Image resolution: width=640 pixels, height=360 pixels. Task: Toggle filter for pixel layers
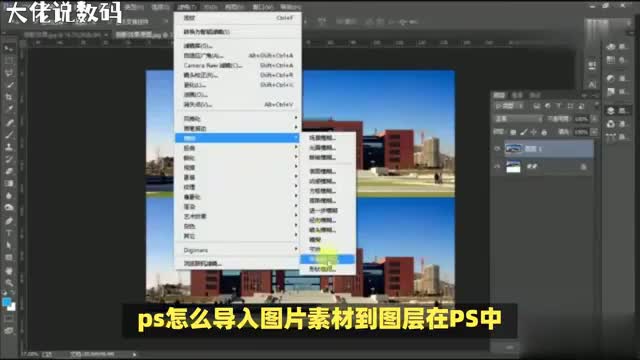click(537, 106)
